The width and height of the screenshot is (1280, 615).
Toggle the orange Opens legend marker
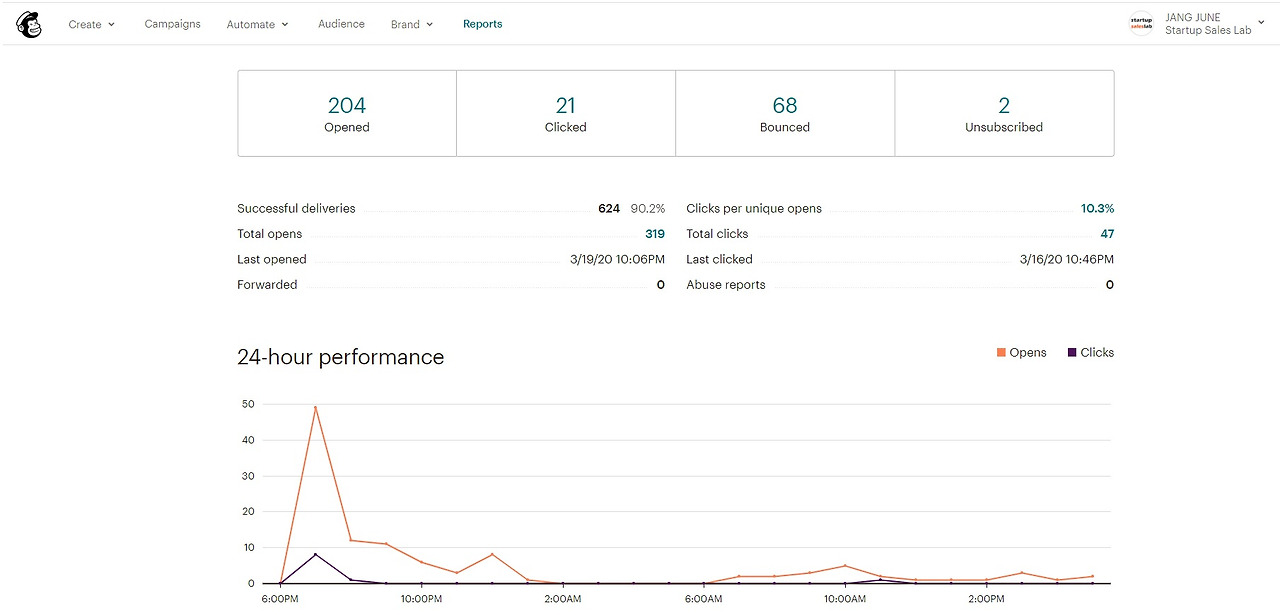click(x=1001, y=353)
